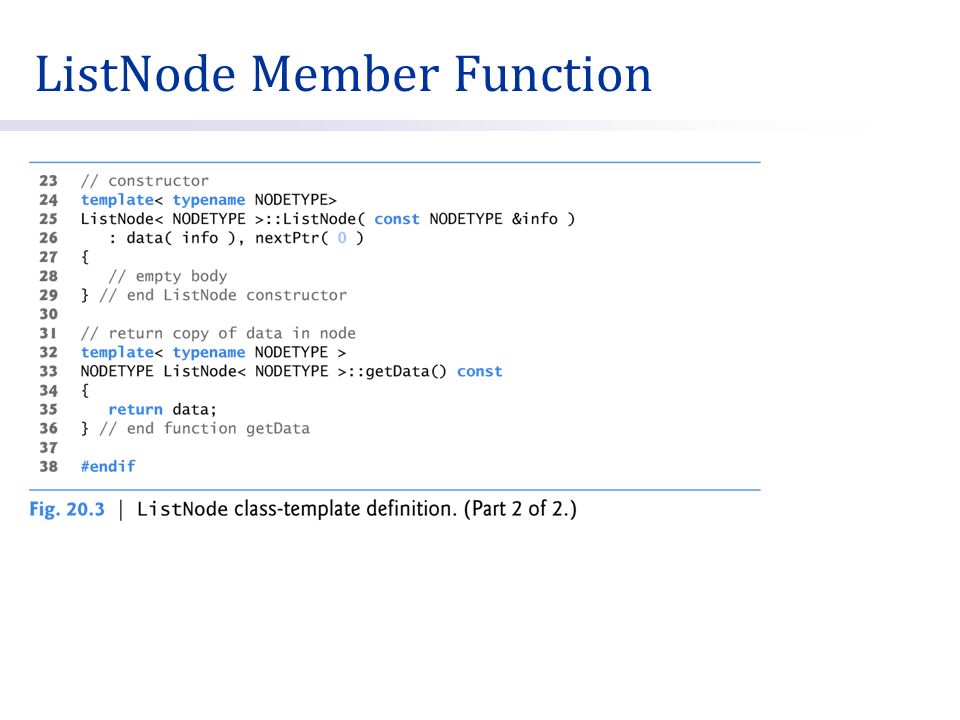The height and width of the screenshot is (720, 960).
Task: Click line number 30
Action: tap(48, 314)
